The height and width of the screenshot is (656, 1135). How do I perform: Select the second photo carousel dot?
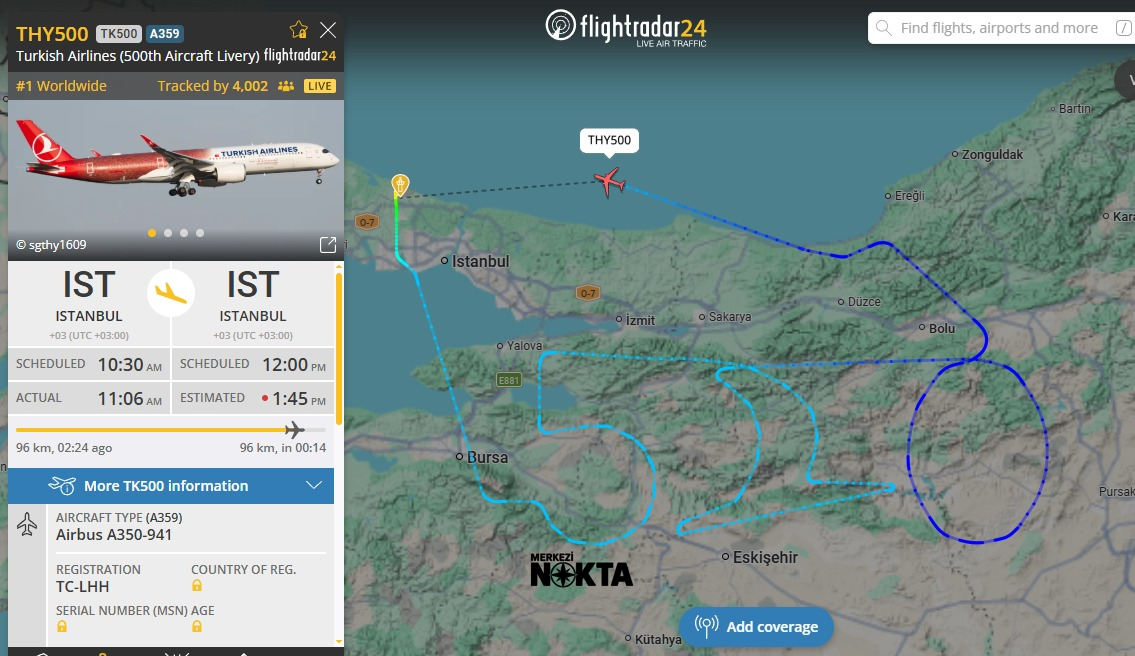click(x=168, y=233)
